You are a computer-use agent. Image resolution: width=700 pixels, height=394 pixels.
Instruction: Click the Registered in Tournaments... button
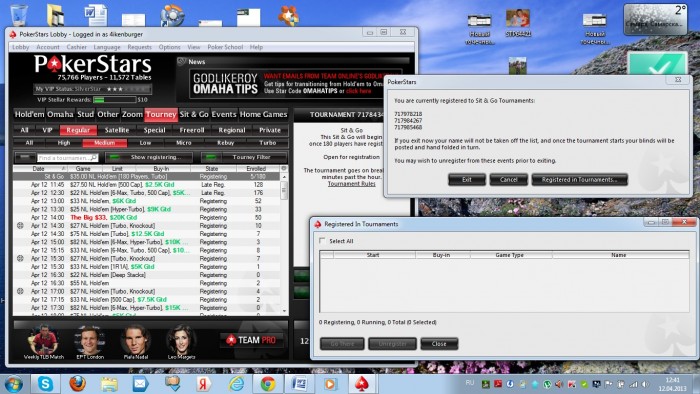pos(579,179)
